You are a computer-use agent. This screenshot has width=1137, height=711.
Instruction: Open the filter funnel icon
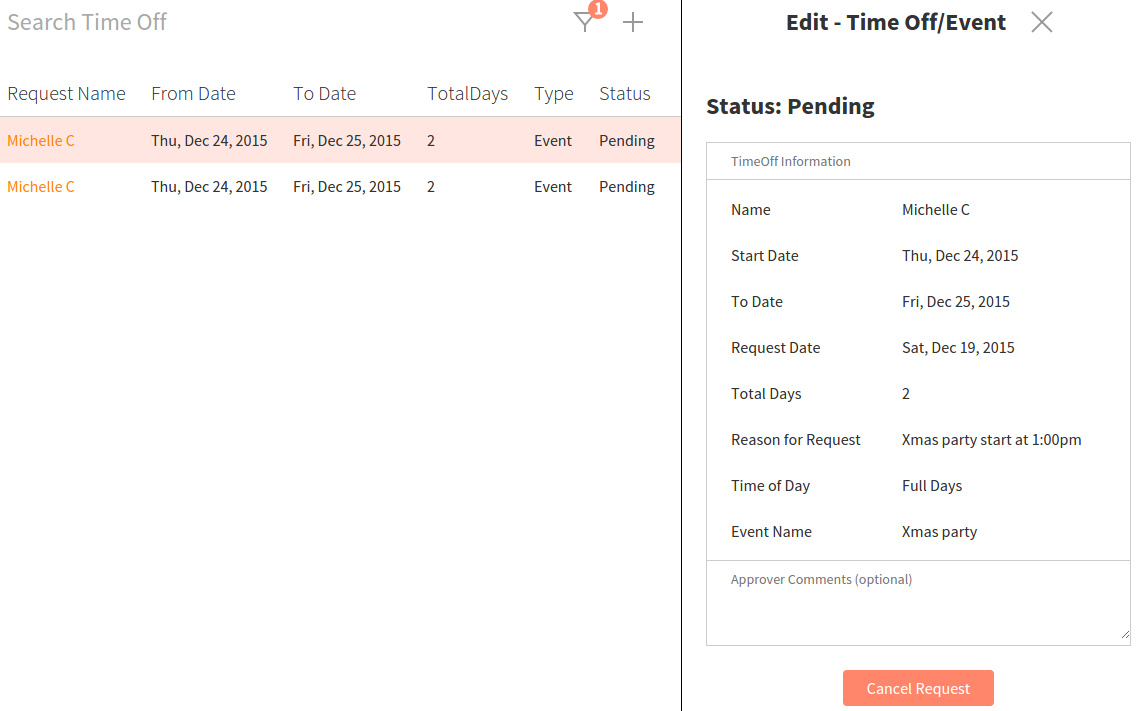click(x=583, y=23)
